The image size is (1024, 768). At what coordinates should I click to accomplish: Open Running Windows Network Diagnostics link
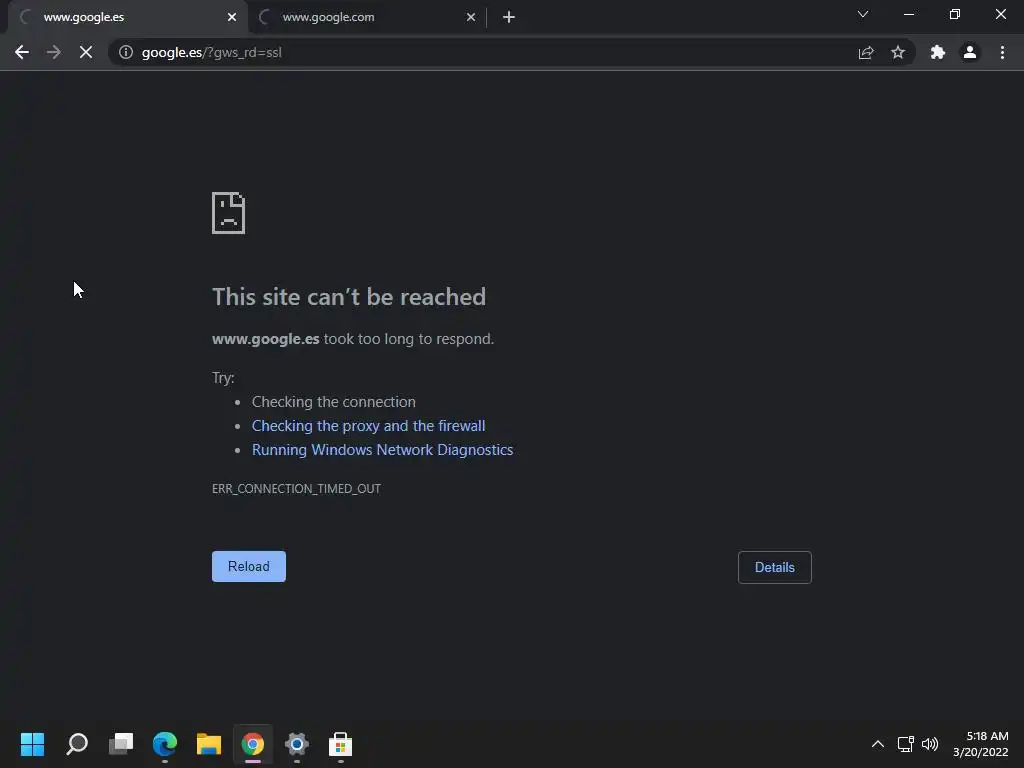(382, 450)
